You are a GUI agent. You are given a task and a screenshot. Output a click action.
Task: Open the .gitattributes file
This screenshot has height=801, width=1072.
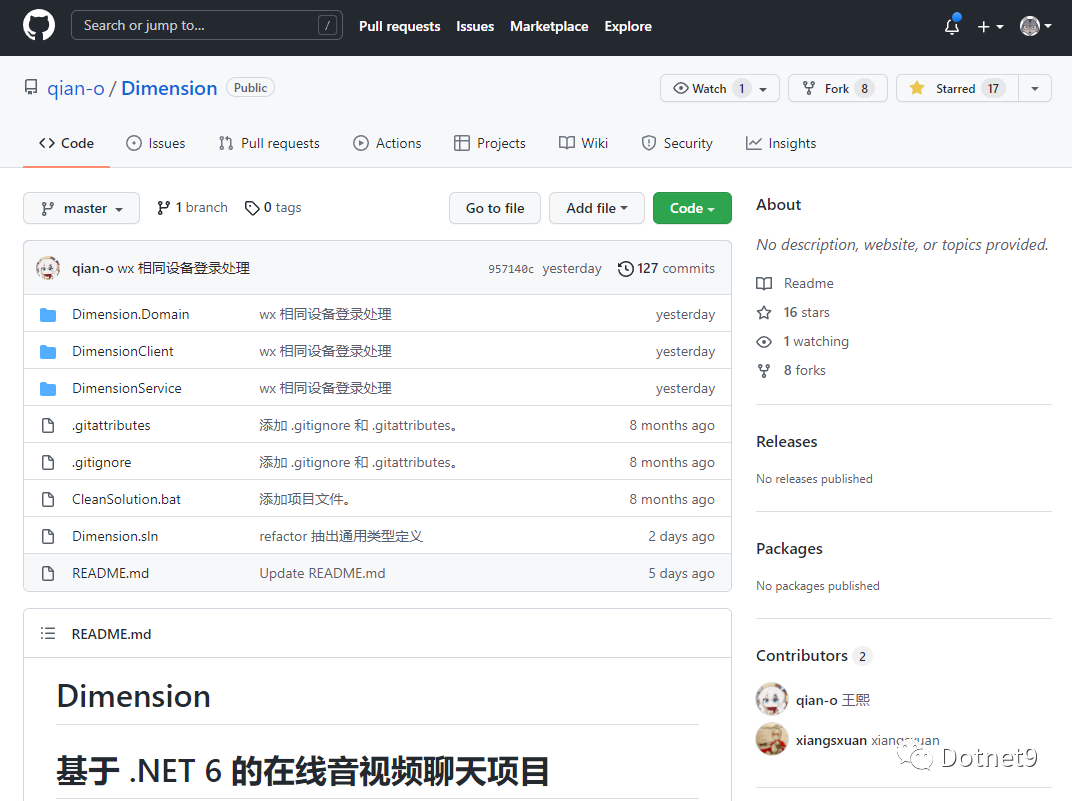[x=111, y=425]
